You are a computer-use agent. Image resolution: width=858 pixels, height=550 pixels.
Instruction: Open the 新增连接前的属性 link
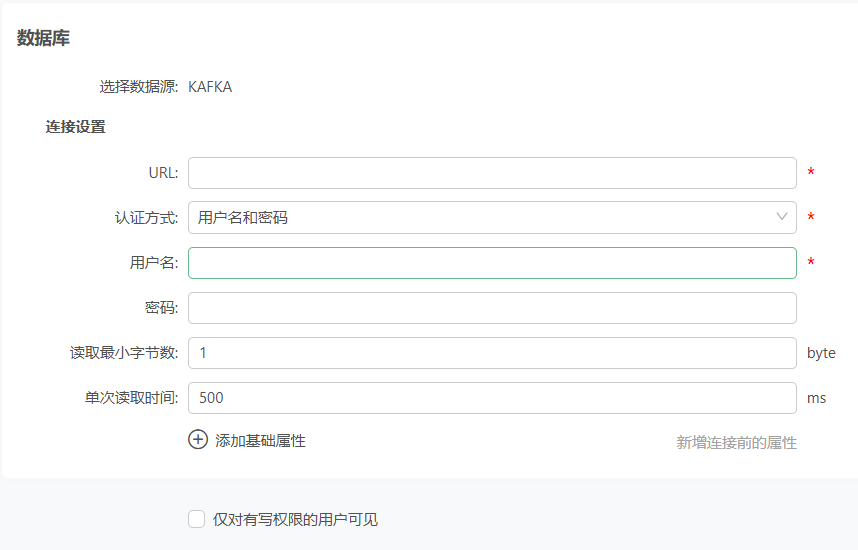(x=736, y=442)
